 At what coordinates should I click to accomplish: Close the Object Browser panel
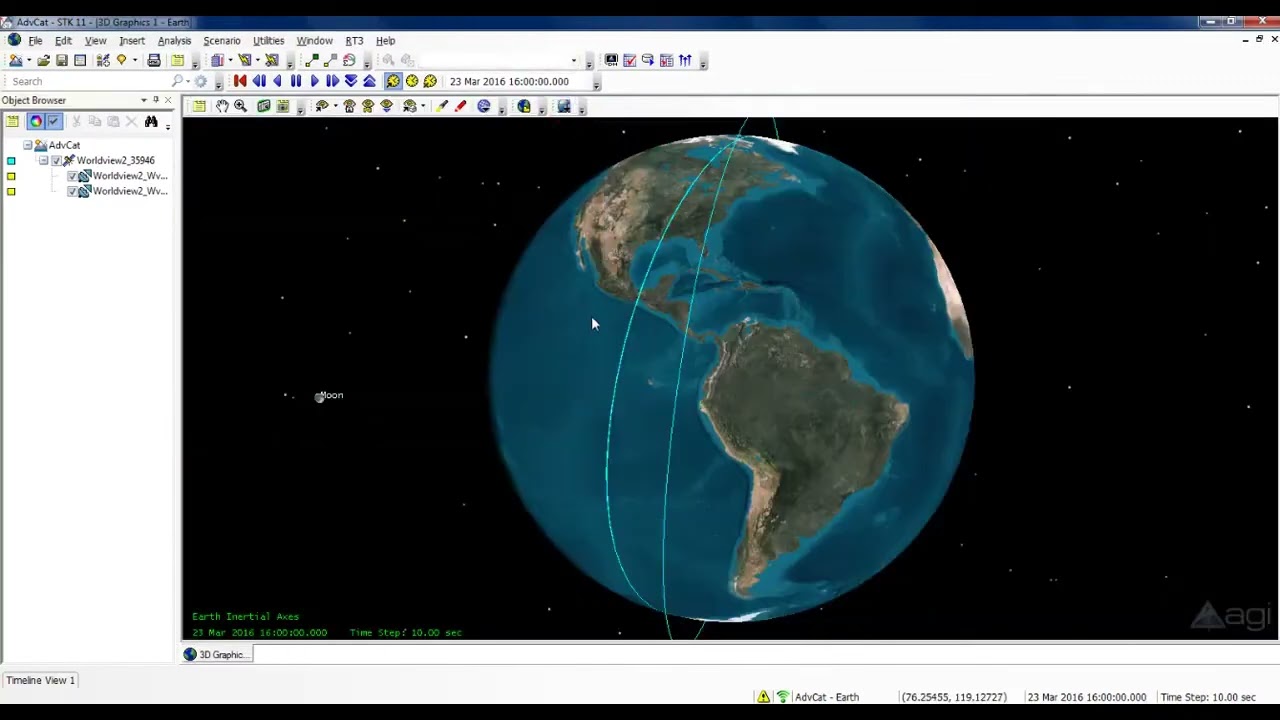(167, 100)
